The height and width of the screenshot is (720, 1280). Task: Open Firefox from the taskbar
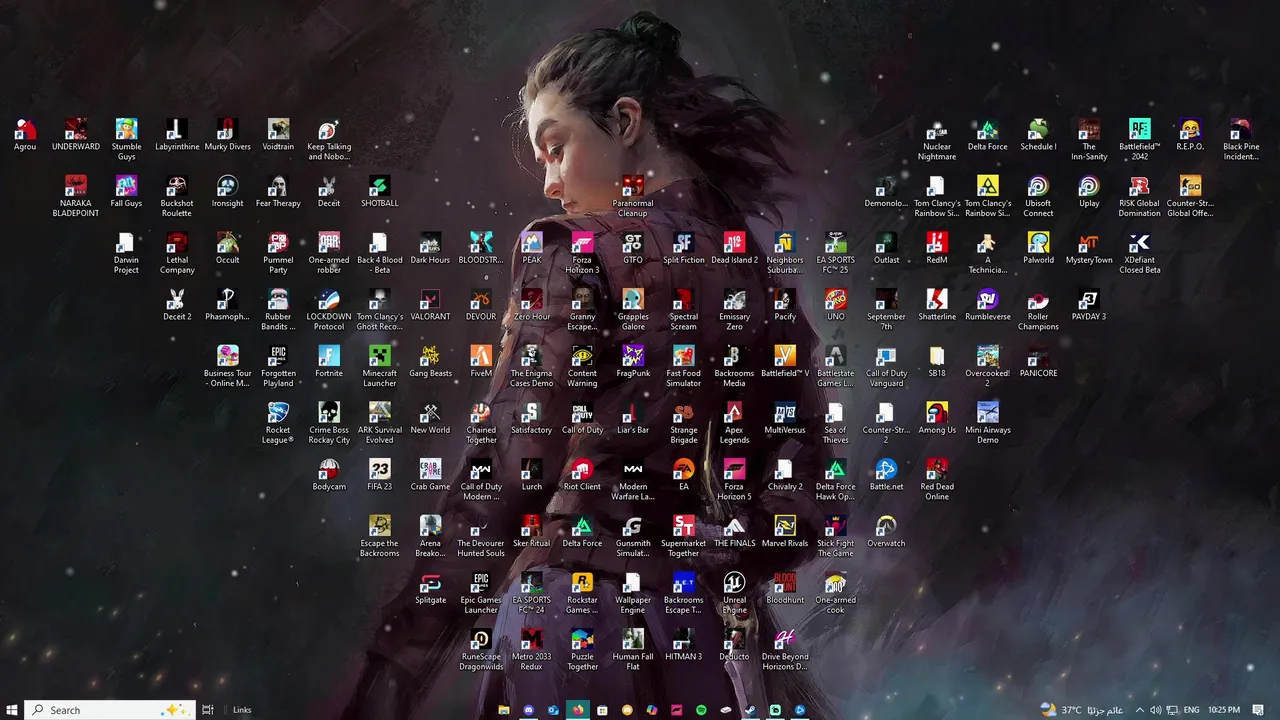click(x=578, y=710)
